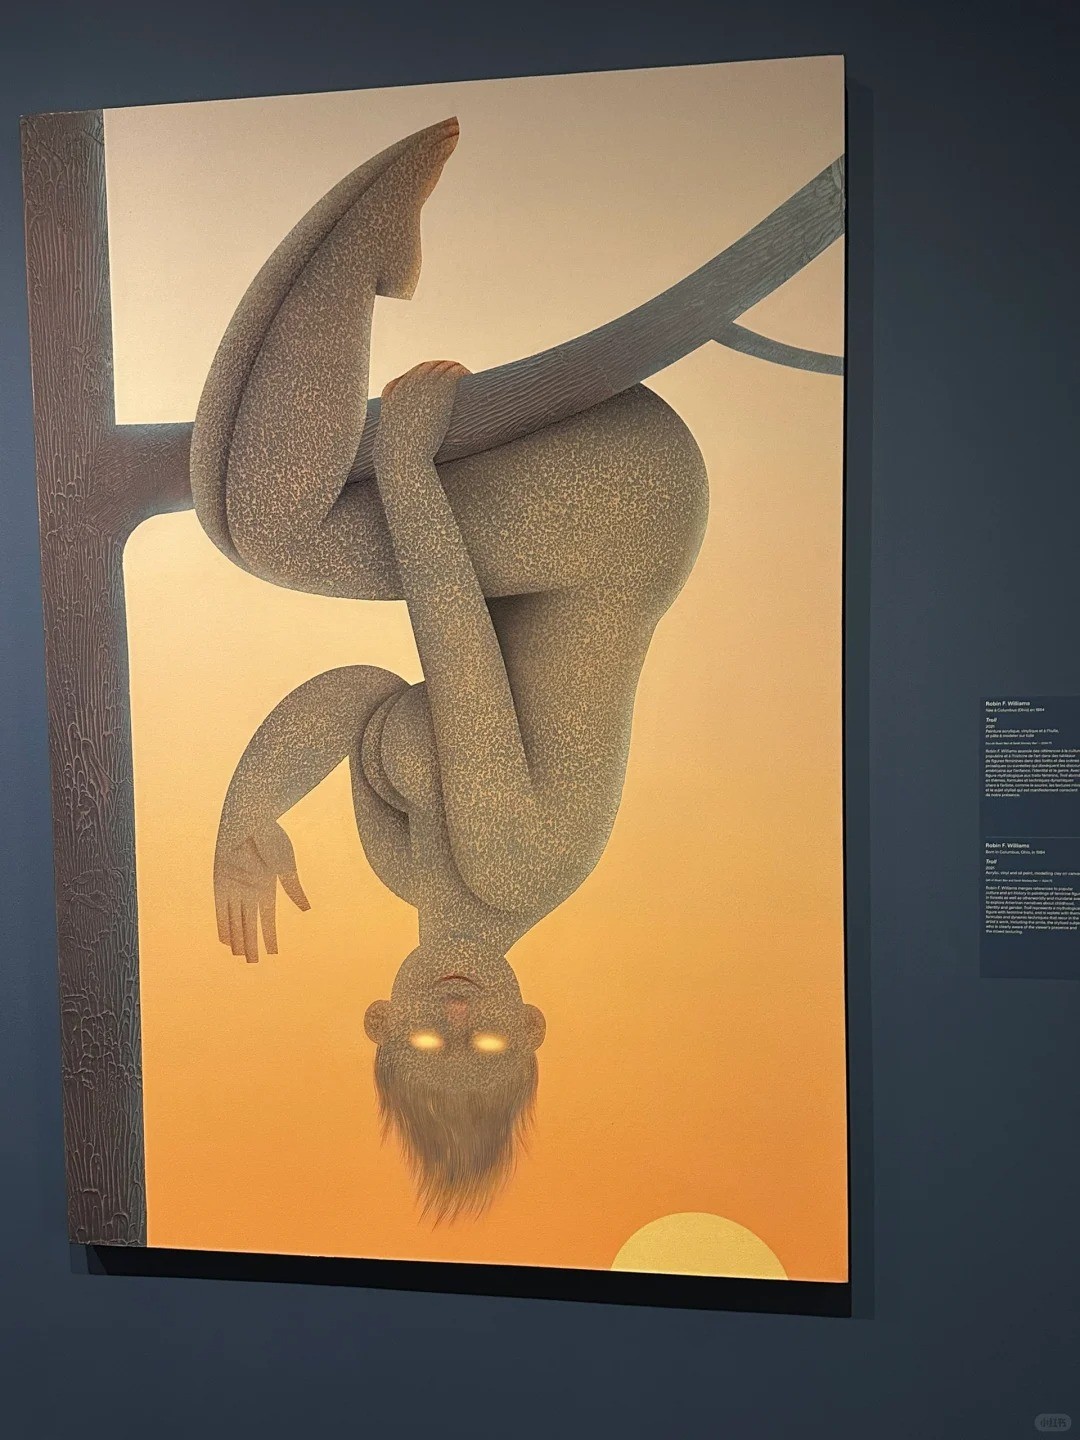Click the French description paragraph on label
The width and height of the screenshot is (1080, 1440).
(x=1032, y=773)
